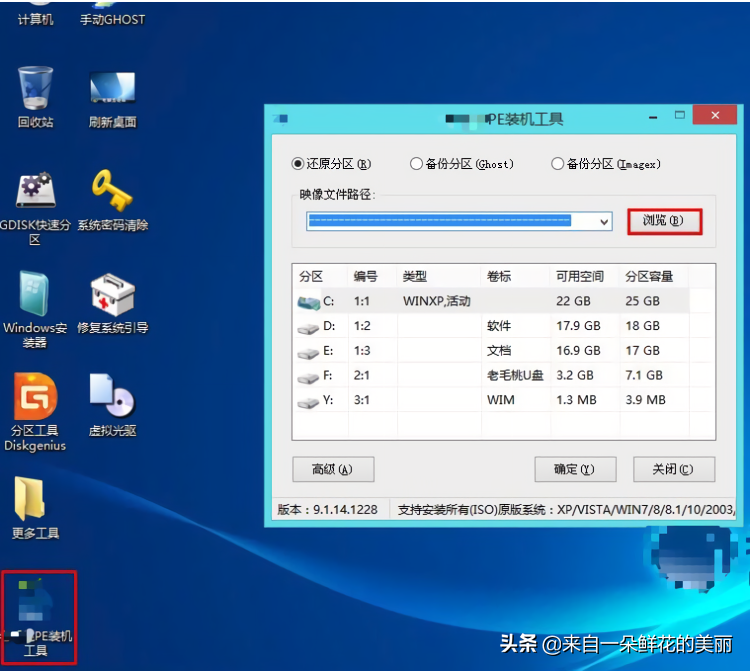Select 备份分区 (Imagex) radio option
The image size is (750, 671).
pos(606,164)
